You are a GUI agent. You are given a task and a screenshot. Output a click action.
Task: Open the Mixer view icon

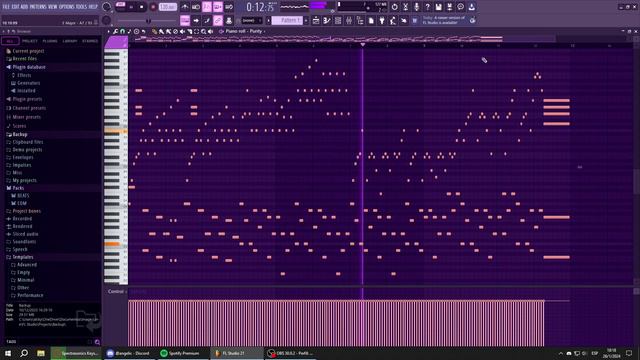point(349,20)
